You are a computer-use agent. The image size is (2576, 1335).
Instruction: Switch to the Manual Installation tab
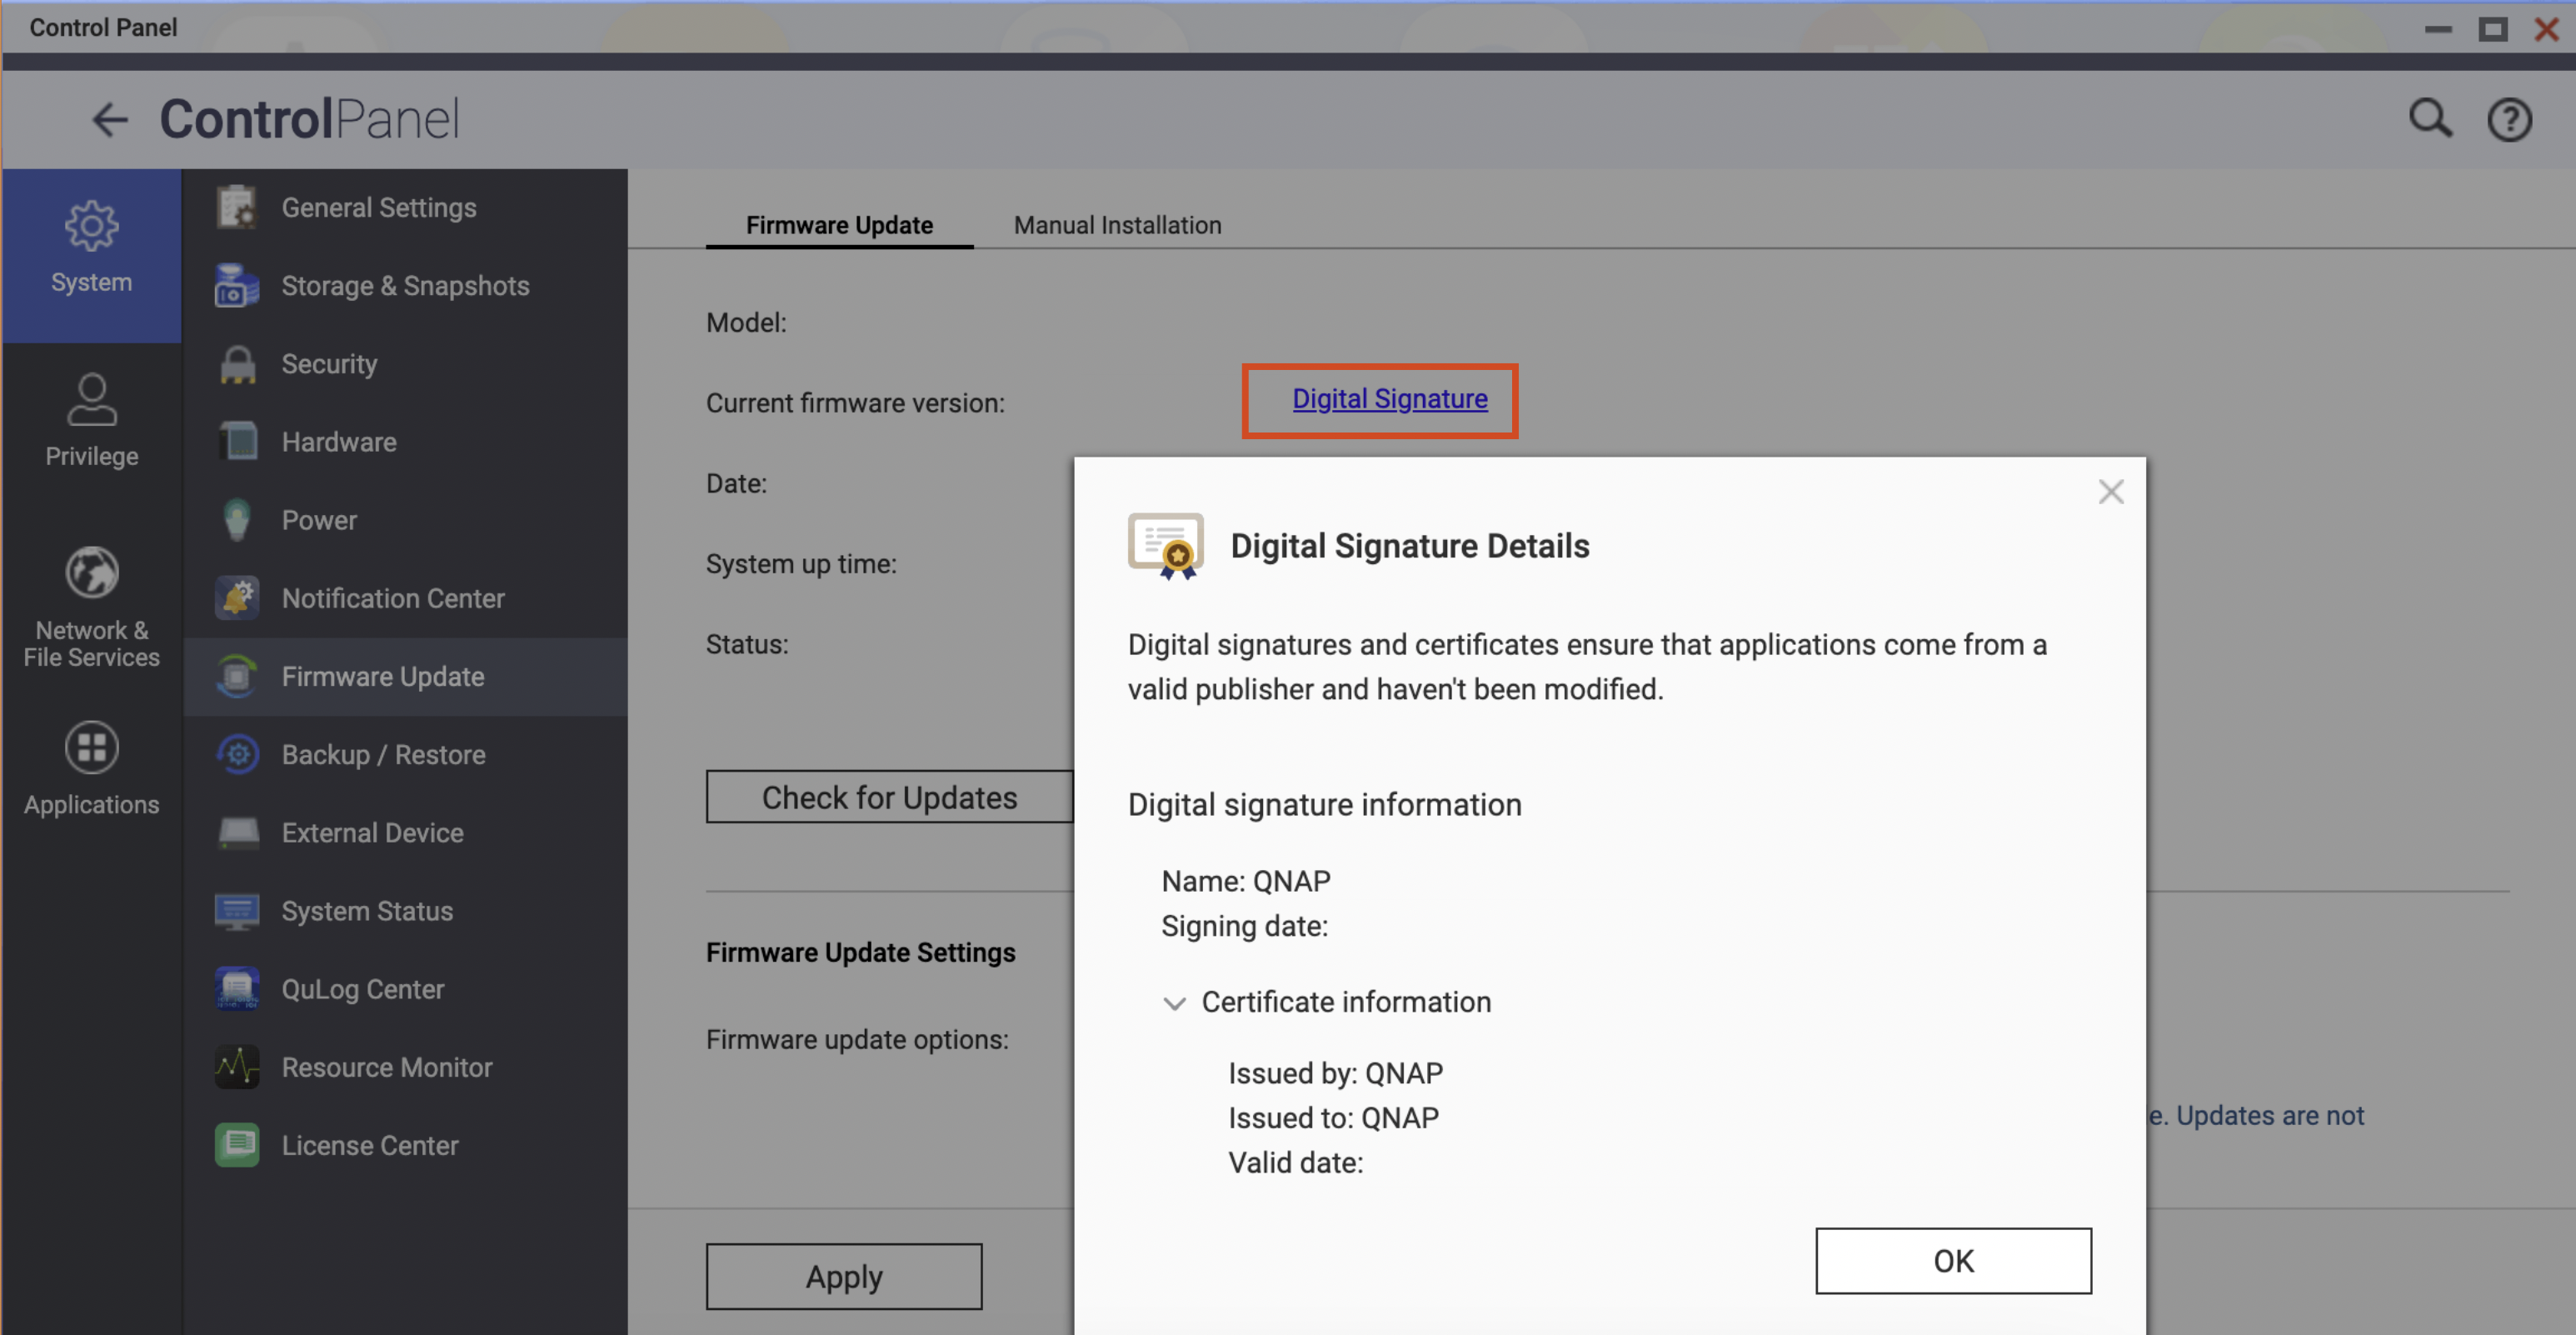click(x=1117, y=225)
